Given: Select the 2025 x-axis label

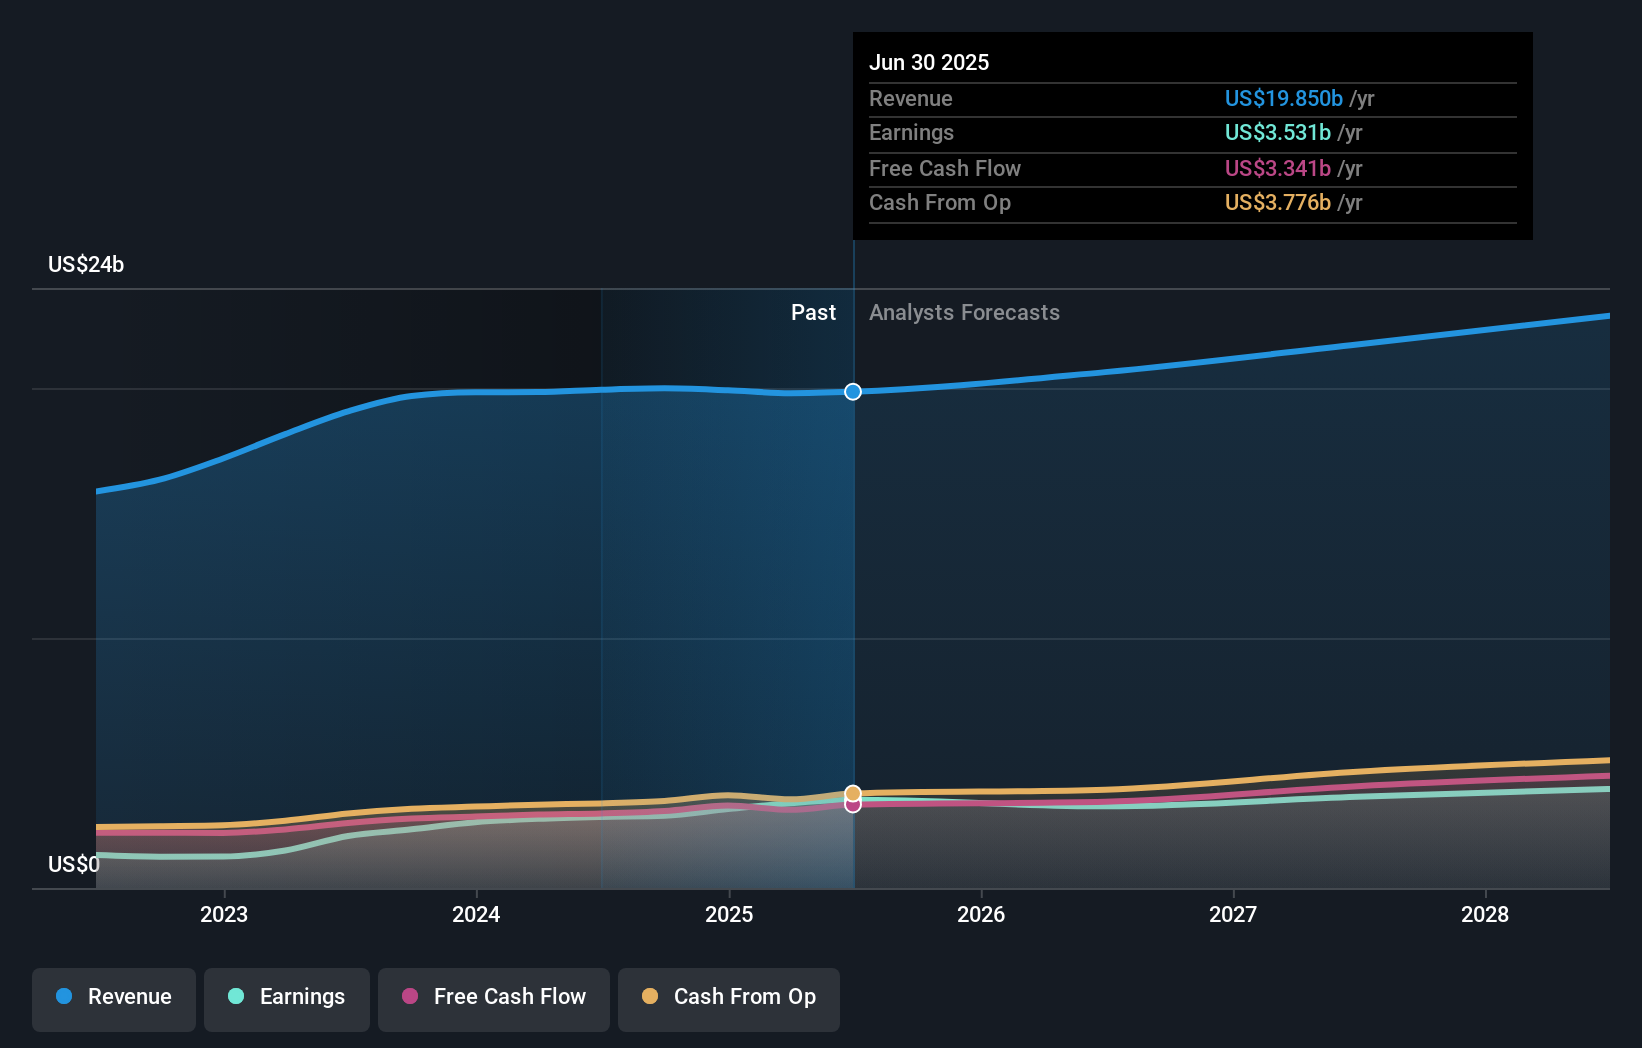Looking at the screenshot, I should tap(729, 914).
